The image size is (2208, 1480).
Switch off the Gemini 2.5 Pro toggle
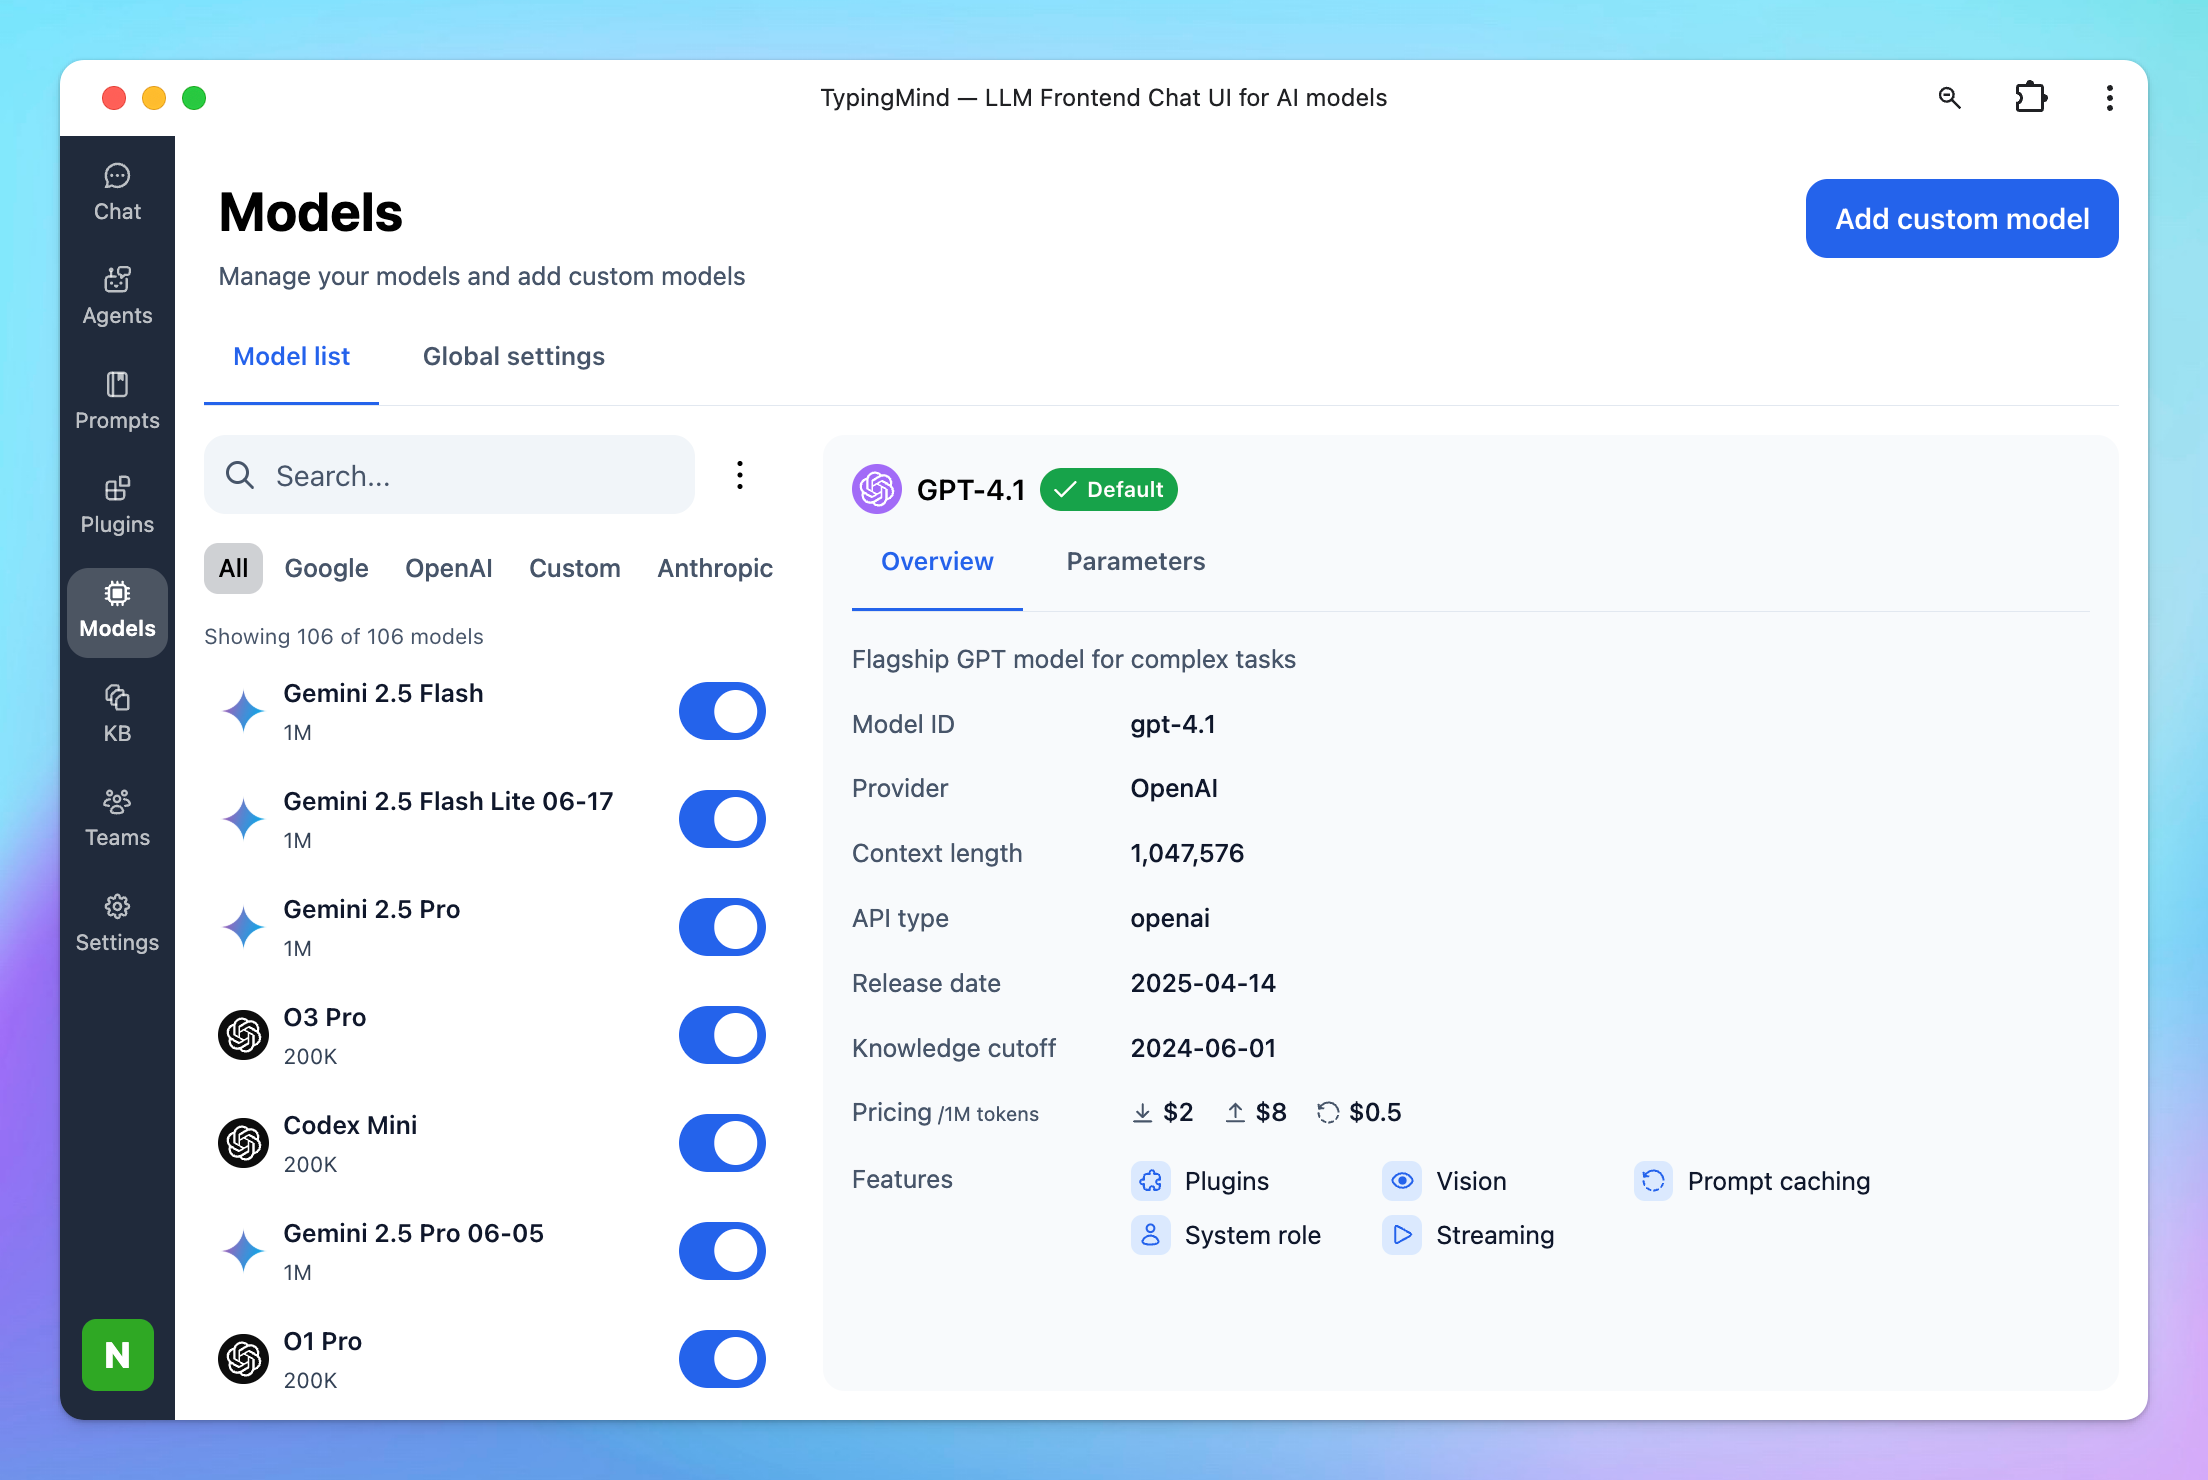pos(722,927)
